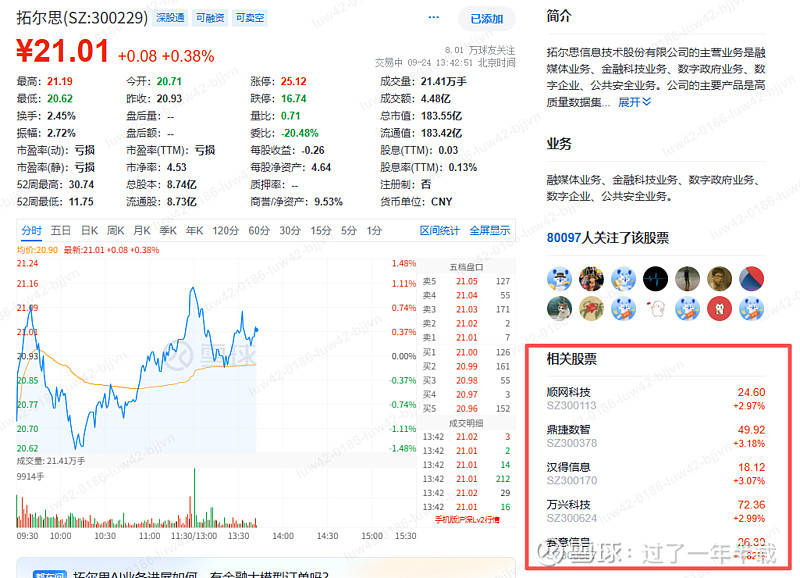Open the three-dots more options menu
Viewport: 800px width, 578px height.
pyautogui.click(x=434, y=17)
